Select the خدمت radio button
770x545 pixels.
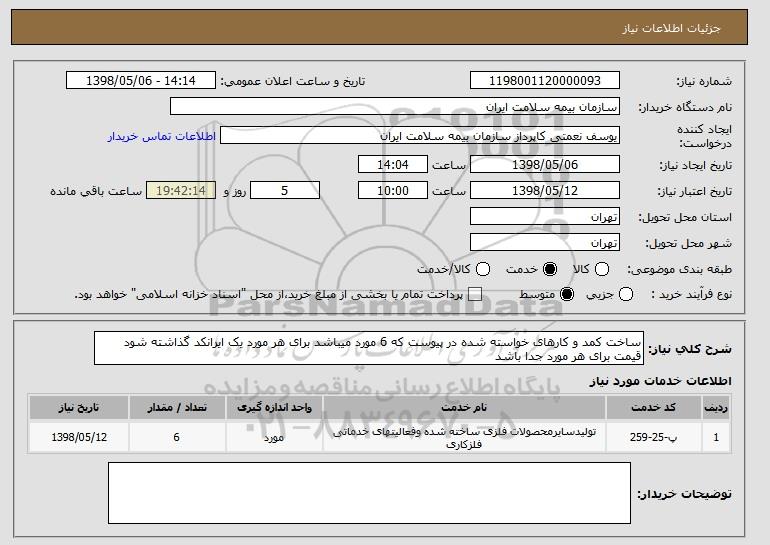tap(550, 269)
